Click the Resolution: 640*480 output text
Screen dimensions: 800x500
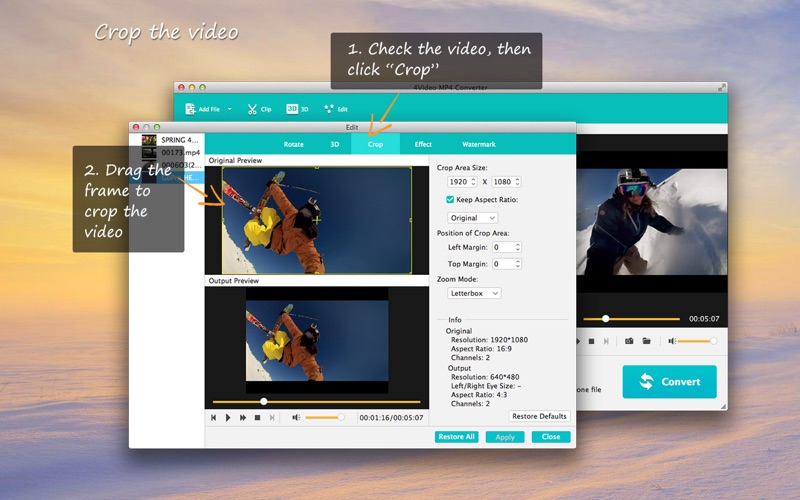(x=485, y=377)
